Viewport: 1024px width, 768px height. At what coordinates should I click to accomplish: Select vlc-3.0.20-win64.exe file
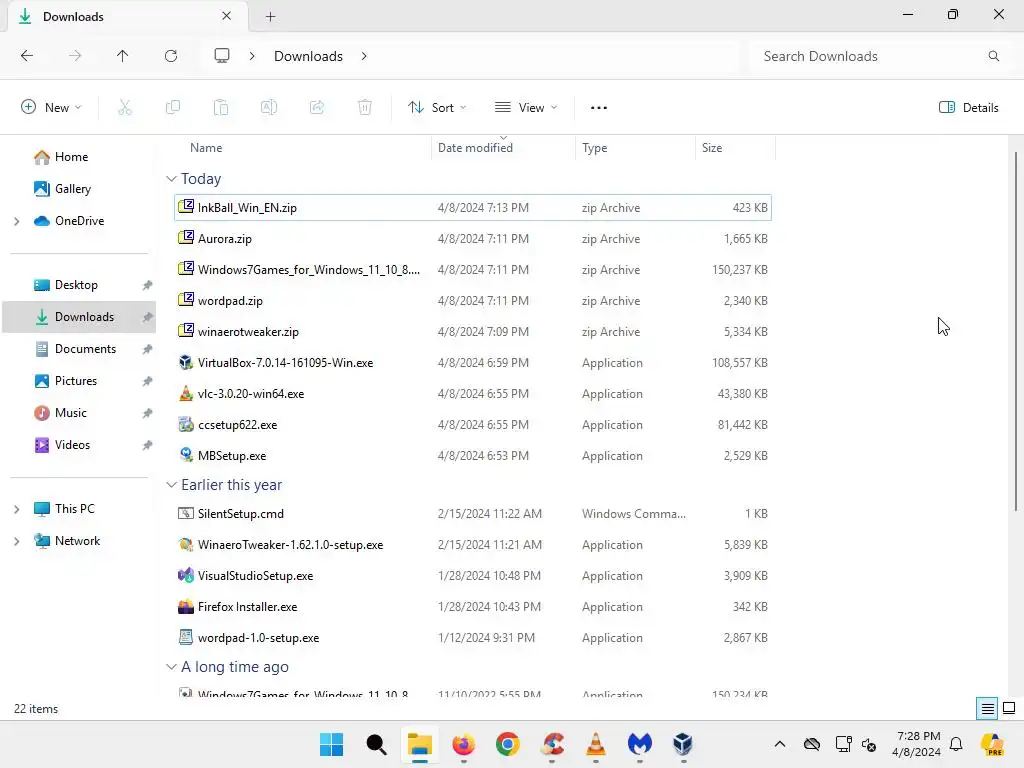473,394
